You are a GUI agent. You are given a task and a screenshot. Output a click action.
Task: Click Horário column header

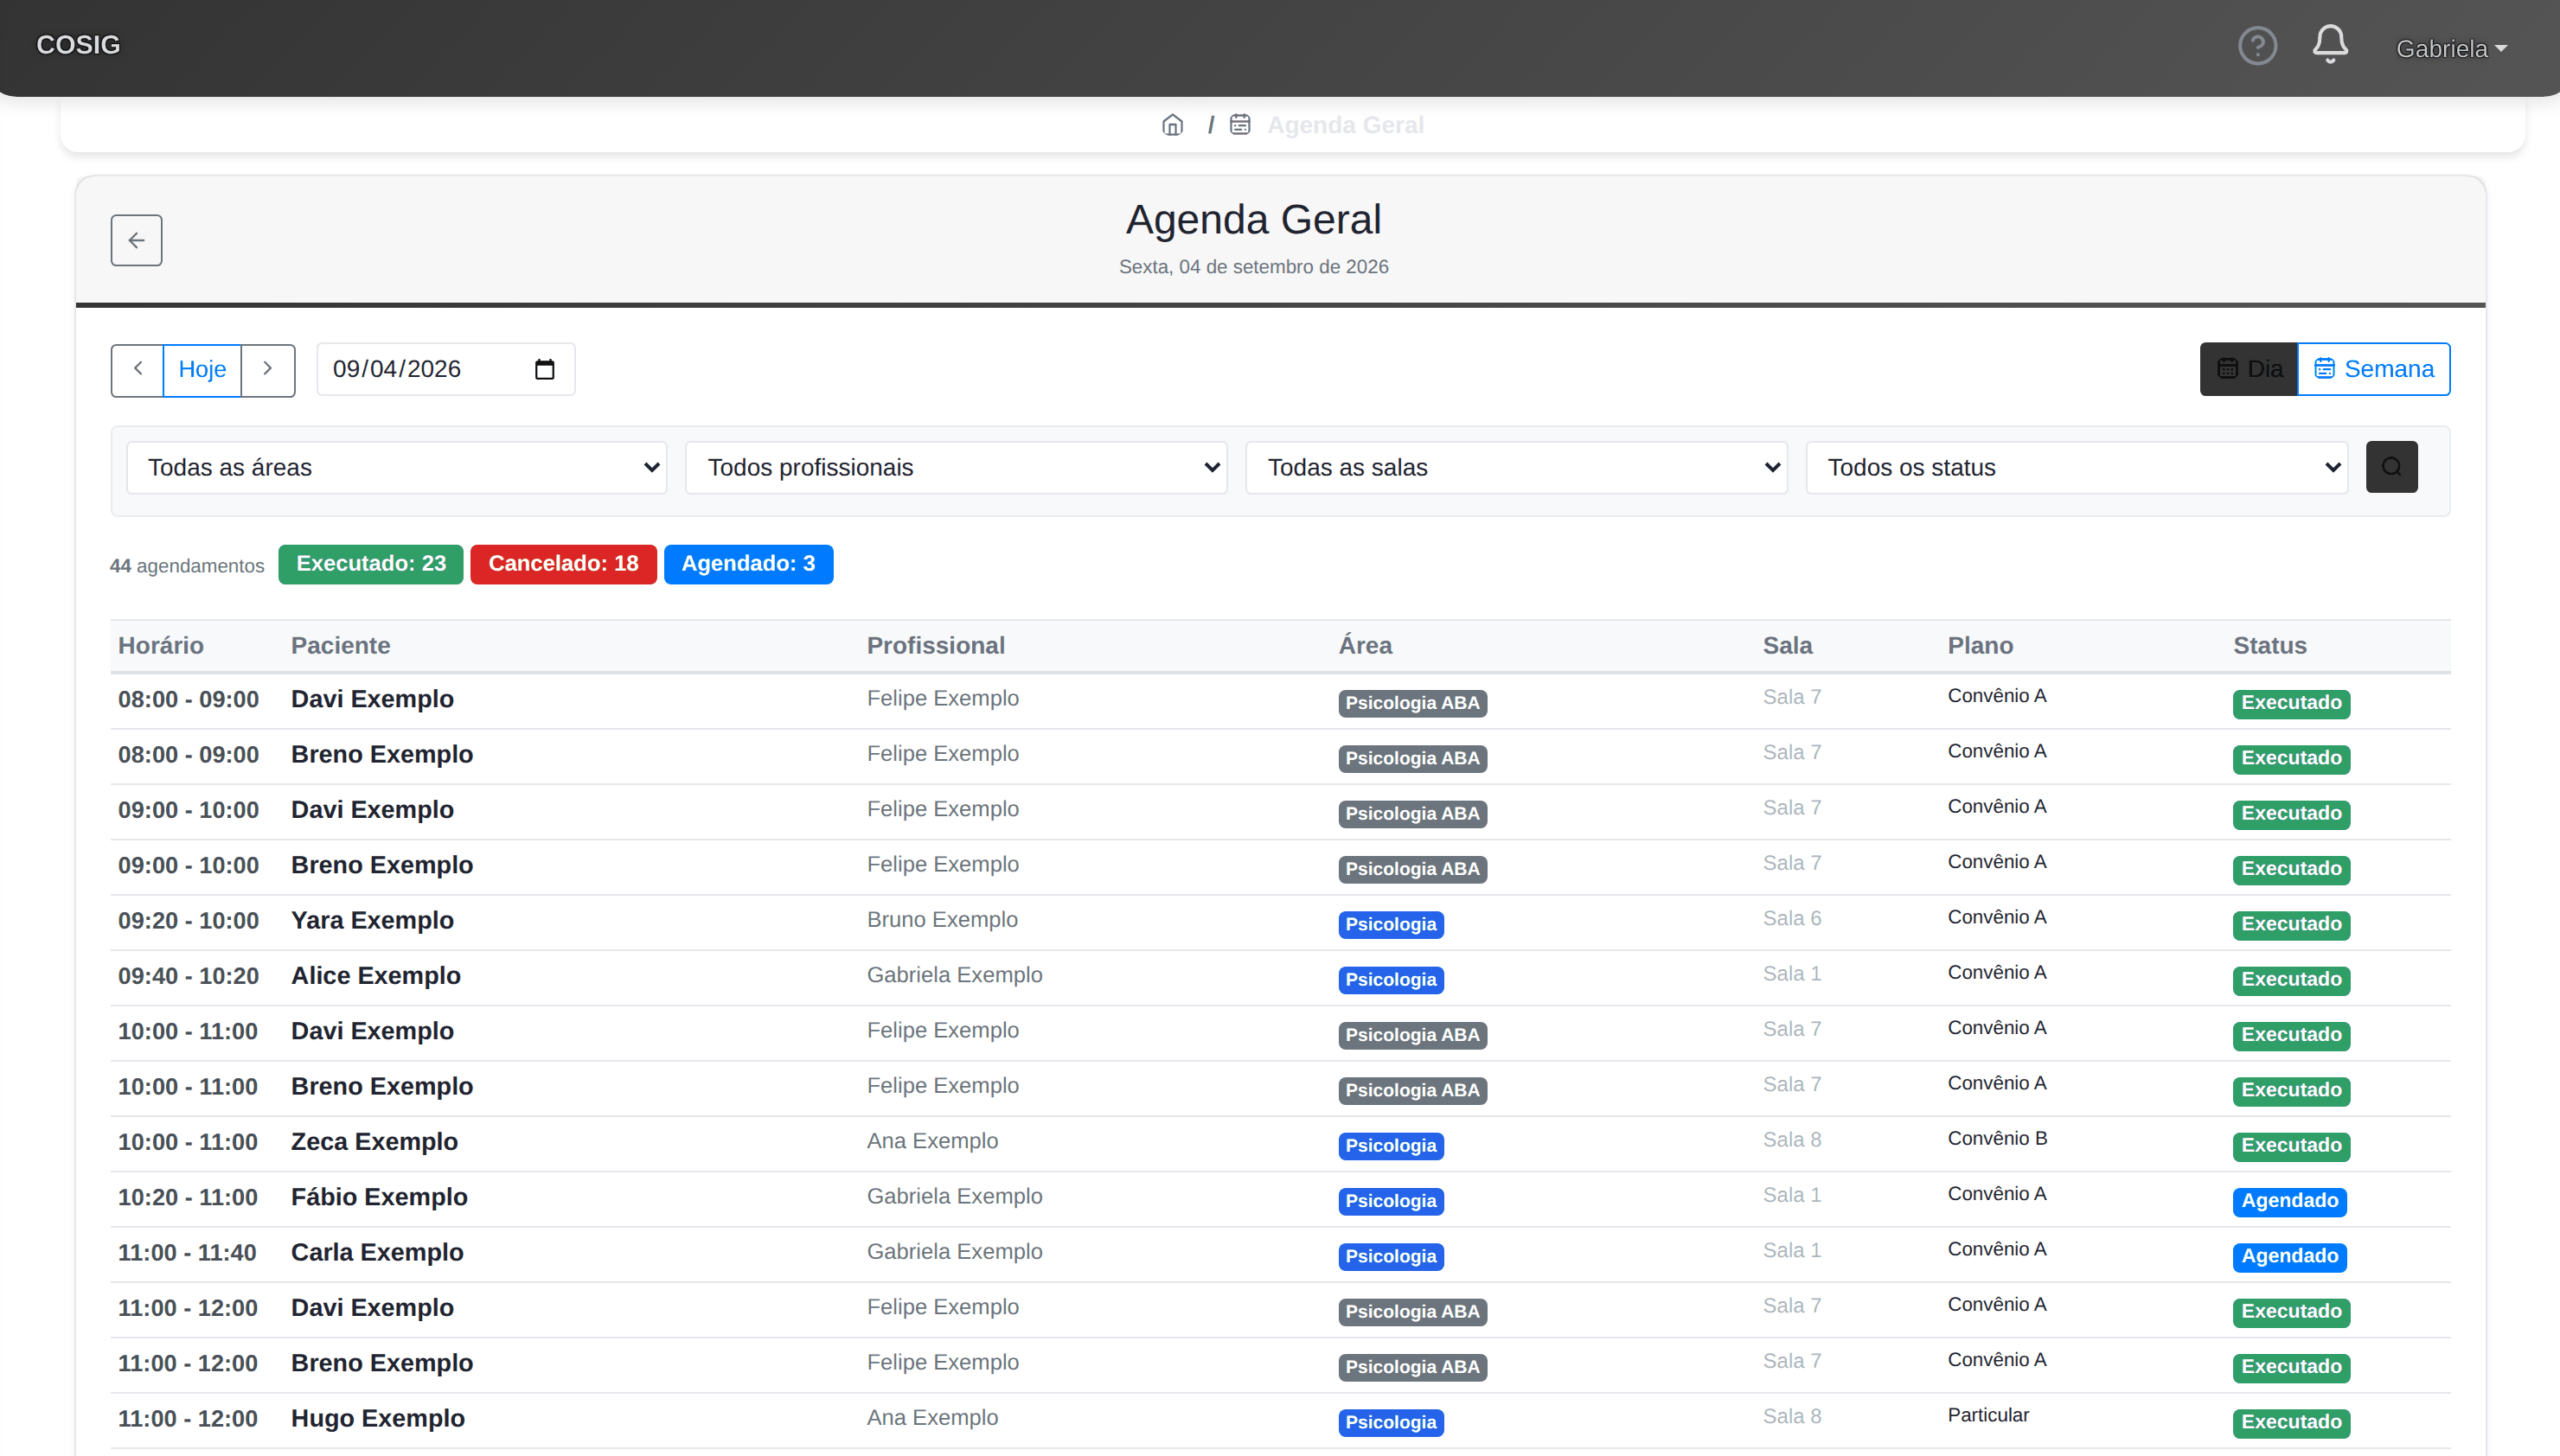coord(161,646)
